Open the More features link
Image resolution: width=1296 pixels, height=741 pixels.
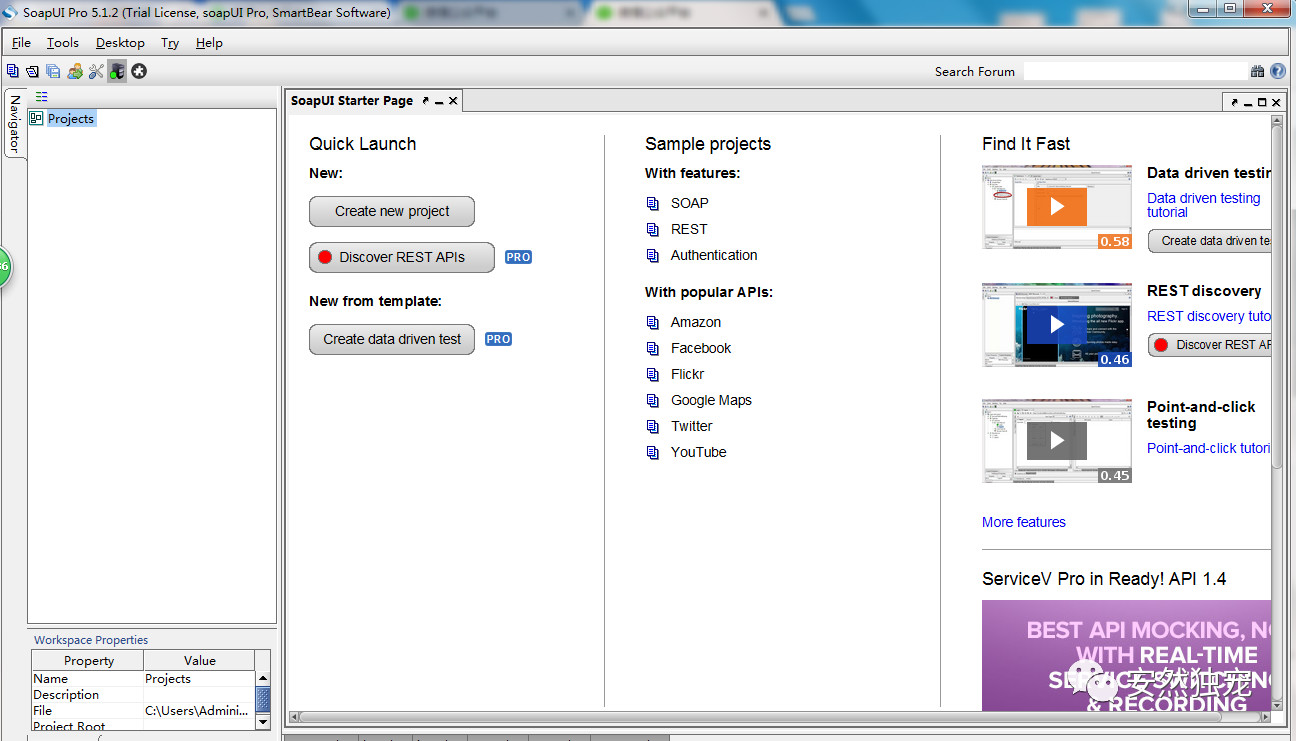[x=1024, y=522]
